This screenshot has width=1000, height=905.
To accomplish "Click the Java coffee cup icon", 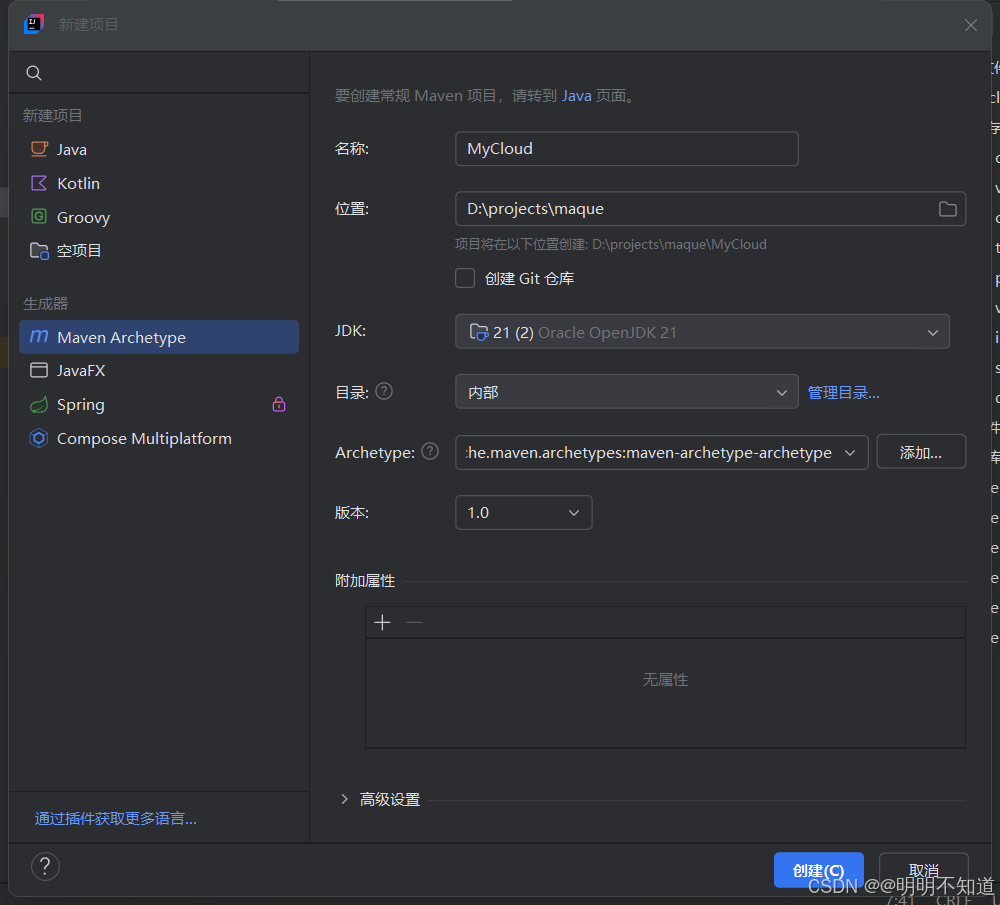I will [x=39, y=149].
